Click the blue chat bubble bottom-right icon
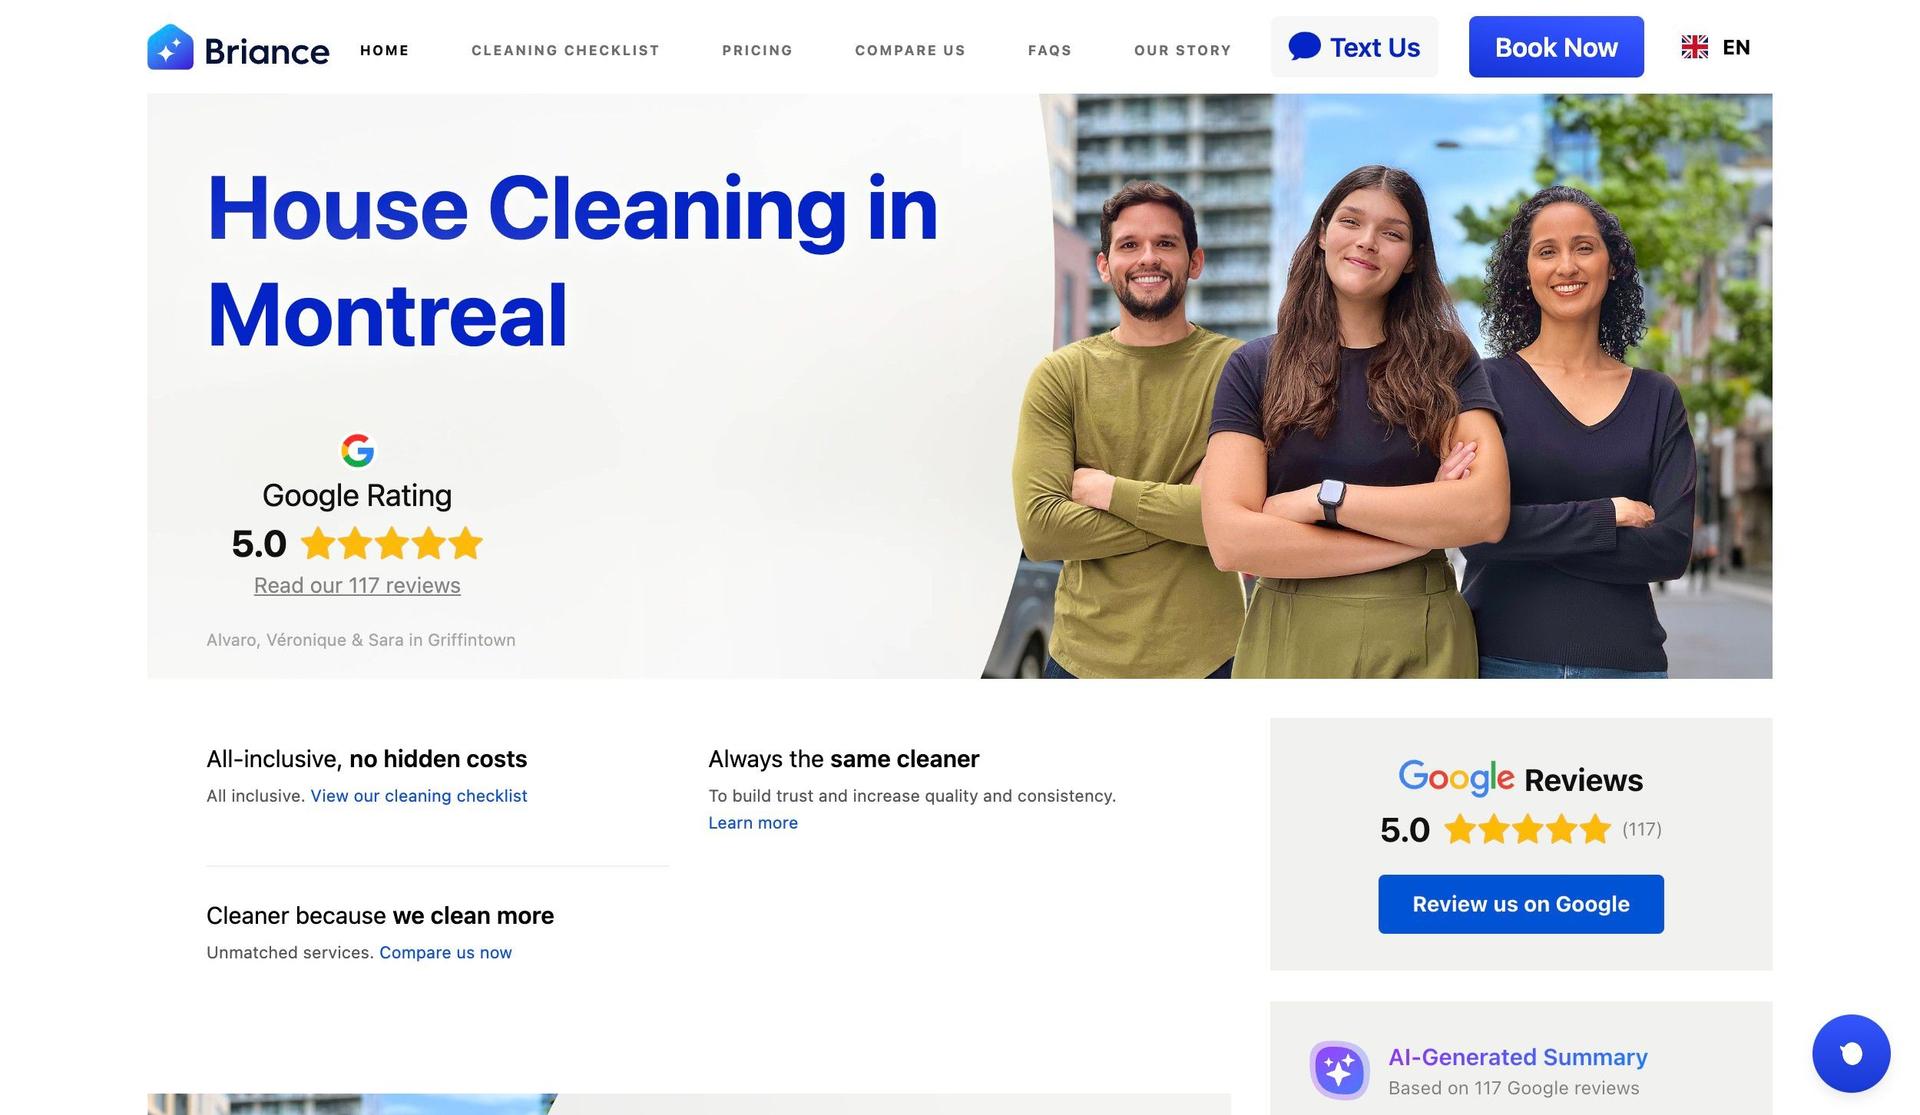This screenshot has height=1115, width=1920. (x=1850, y=1051)
